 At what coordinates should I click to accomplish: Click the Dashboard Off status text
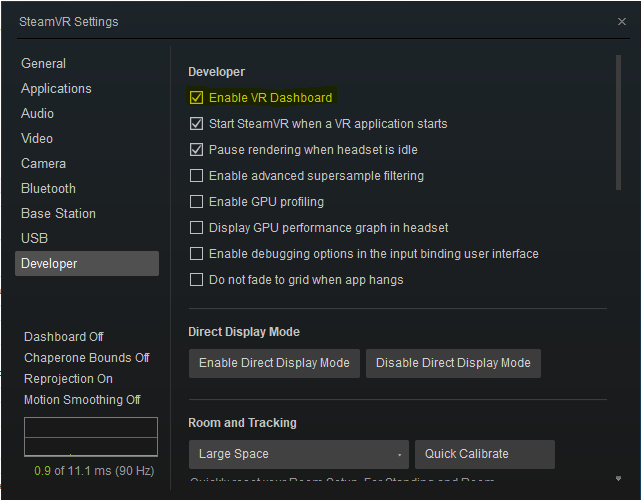(64, 337)
